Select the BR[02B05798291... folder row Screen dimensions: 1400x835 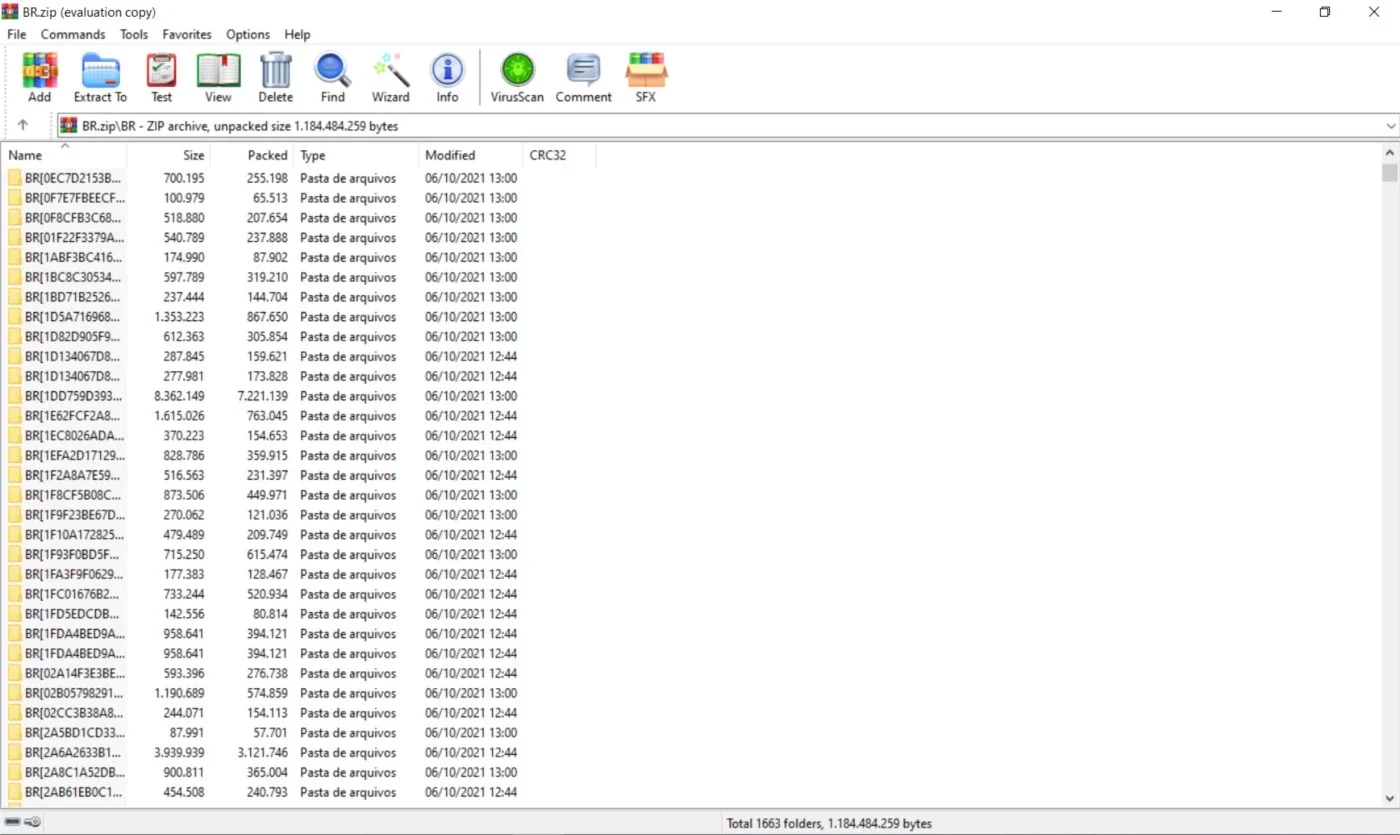(262, 693)
